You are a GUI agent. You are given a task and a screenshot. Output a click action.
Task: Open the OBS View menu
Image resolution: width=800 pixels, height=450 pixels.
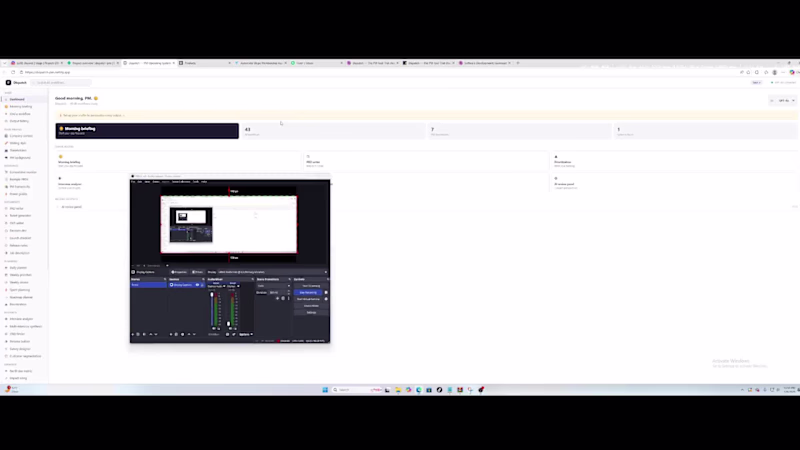pos(147,182)
